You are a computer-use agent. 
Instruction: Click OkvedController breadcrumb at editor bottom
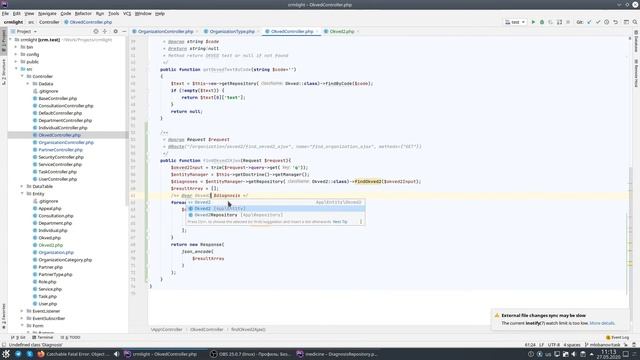[x=207, y=329]
